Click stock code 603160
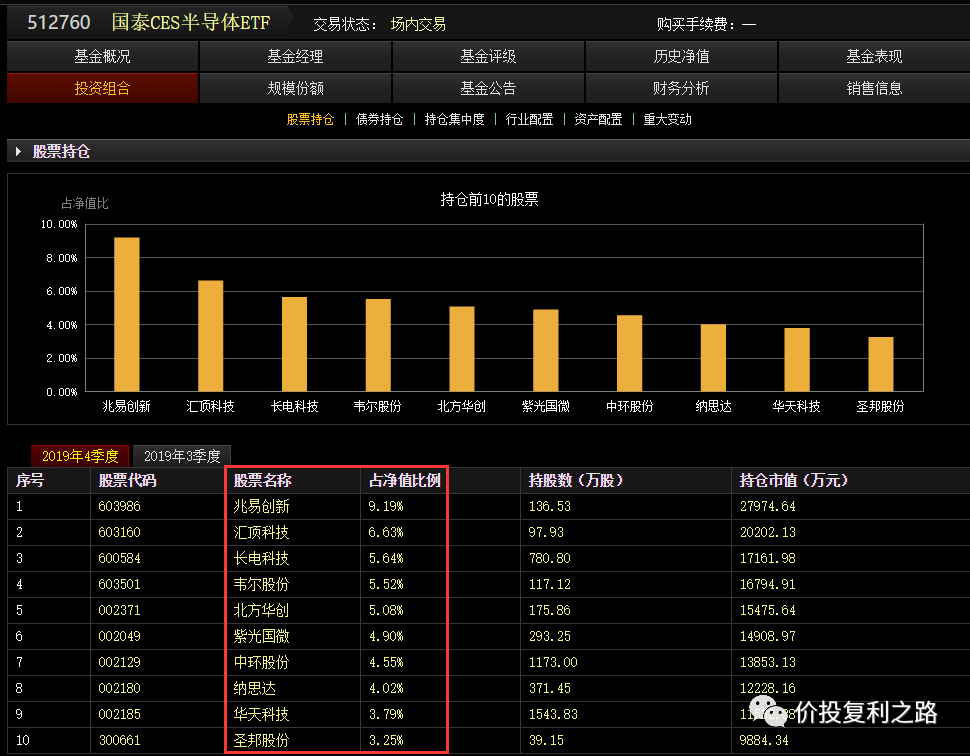The width and height of the screenshot is (970, 756). click(119, 532)
